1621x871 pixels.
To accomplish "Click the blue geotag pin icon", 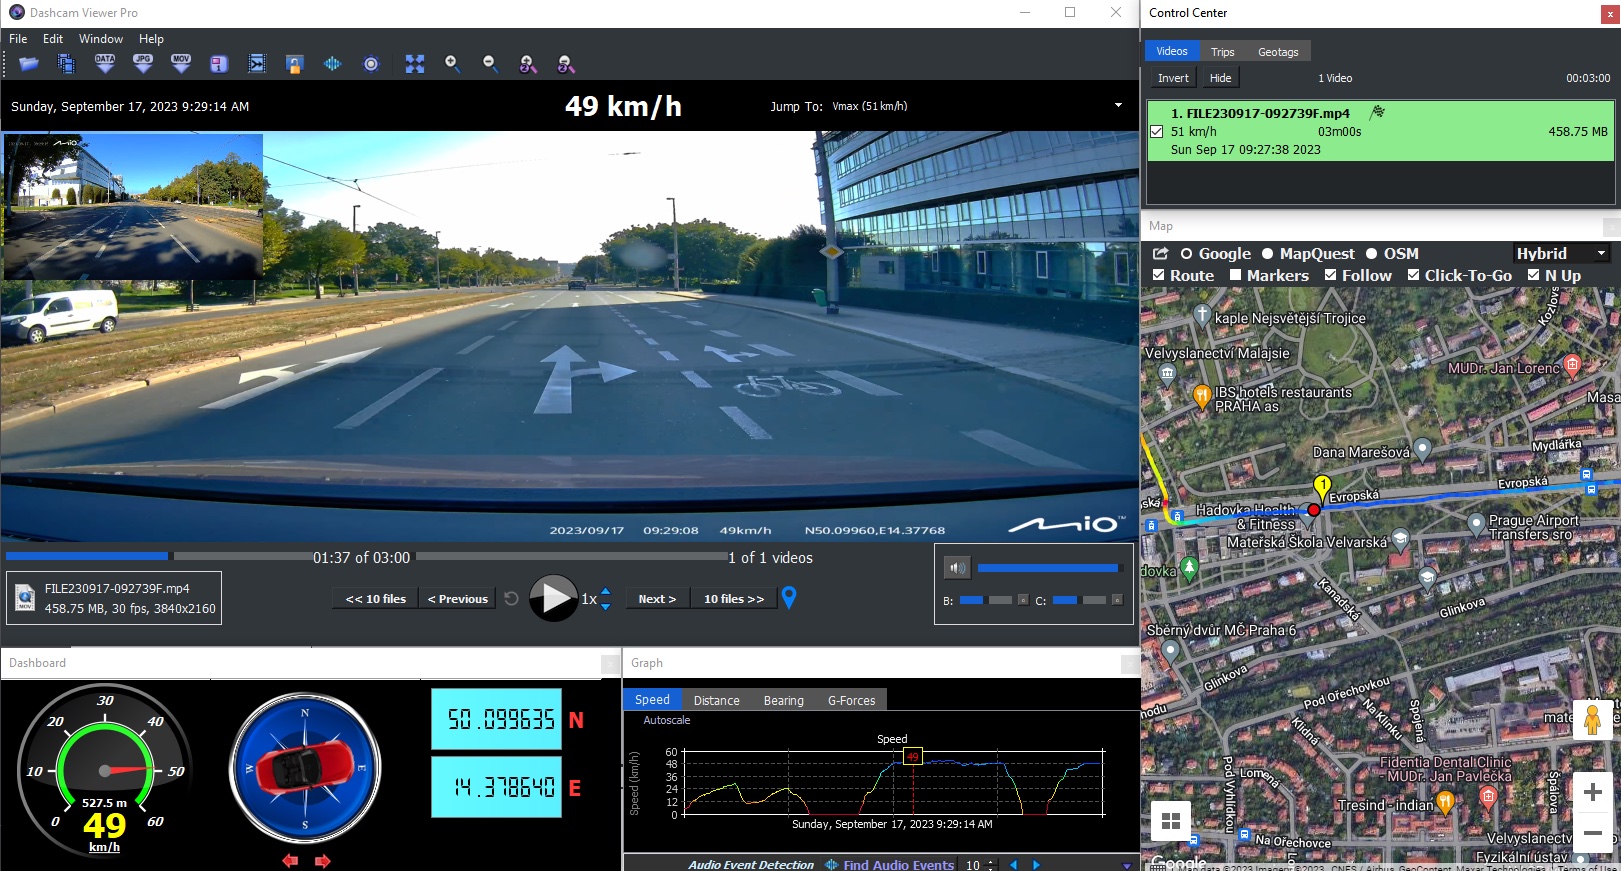I will click(789, 598).
